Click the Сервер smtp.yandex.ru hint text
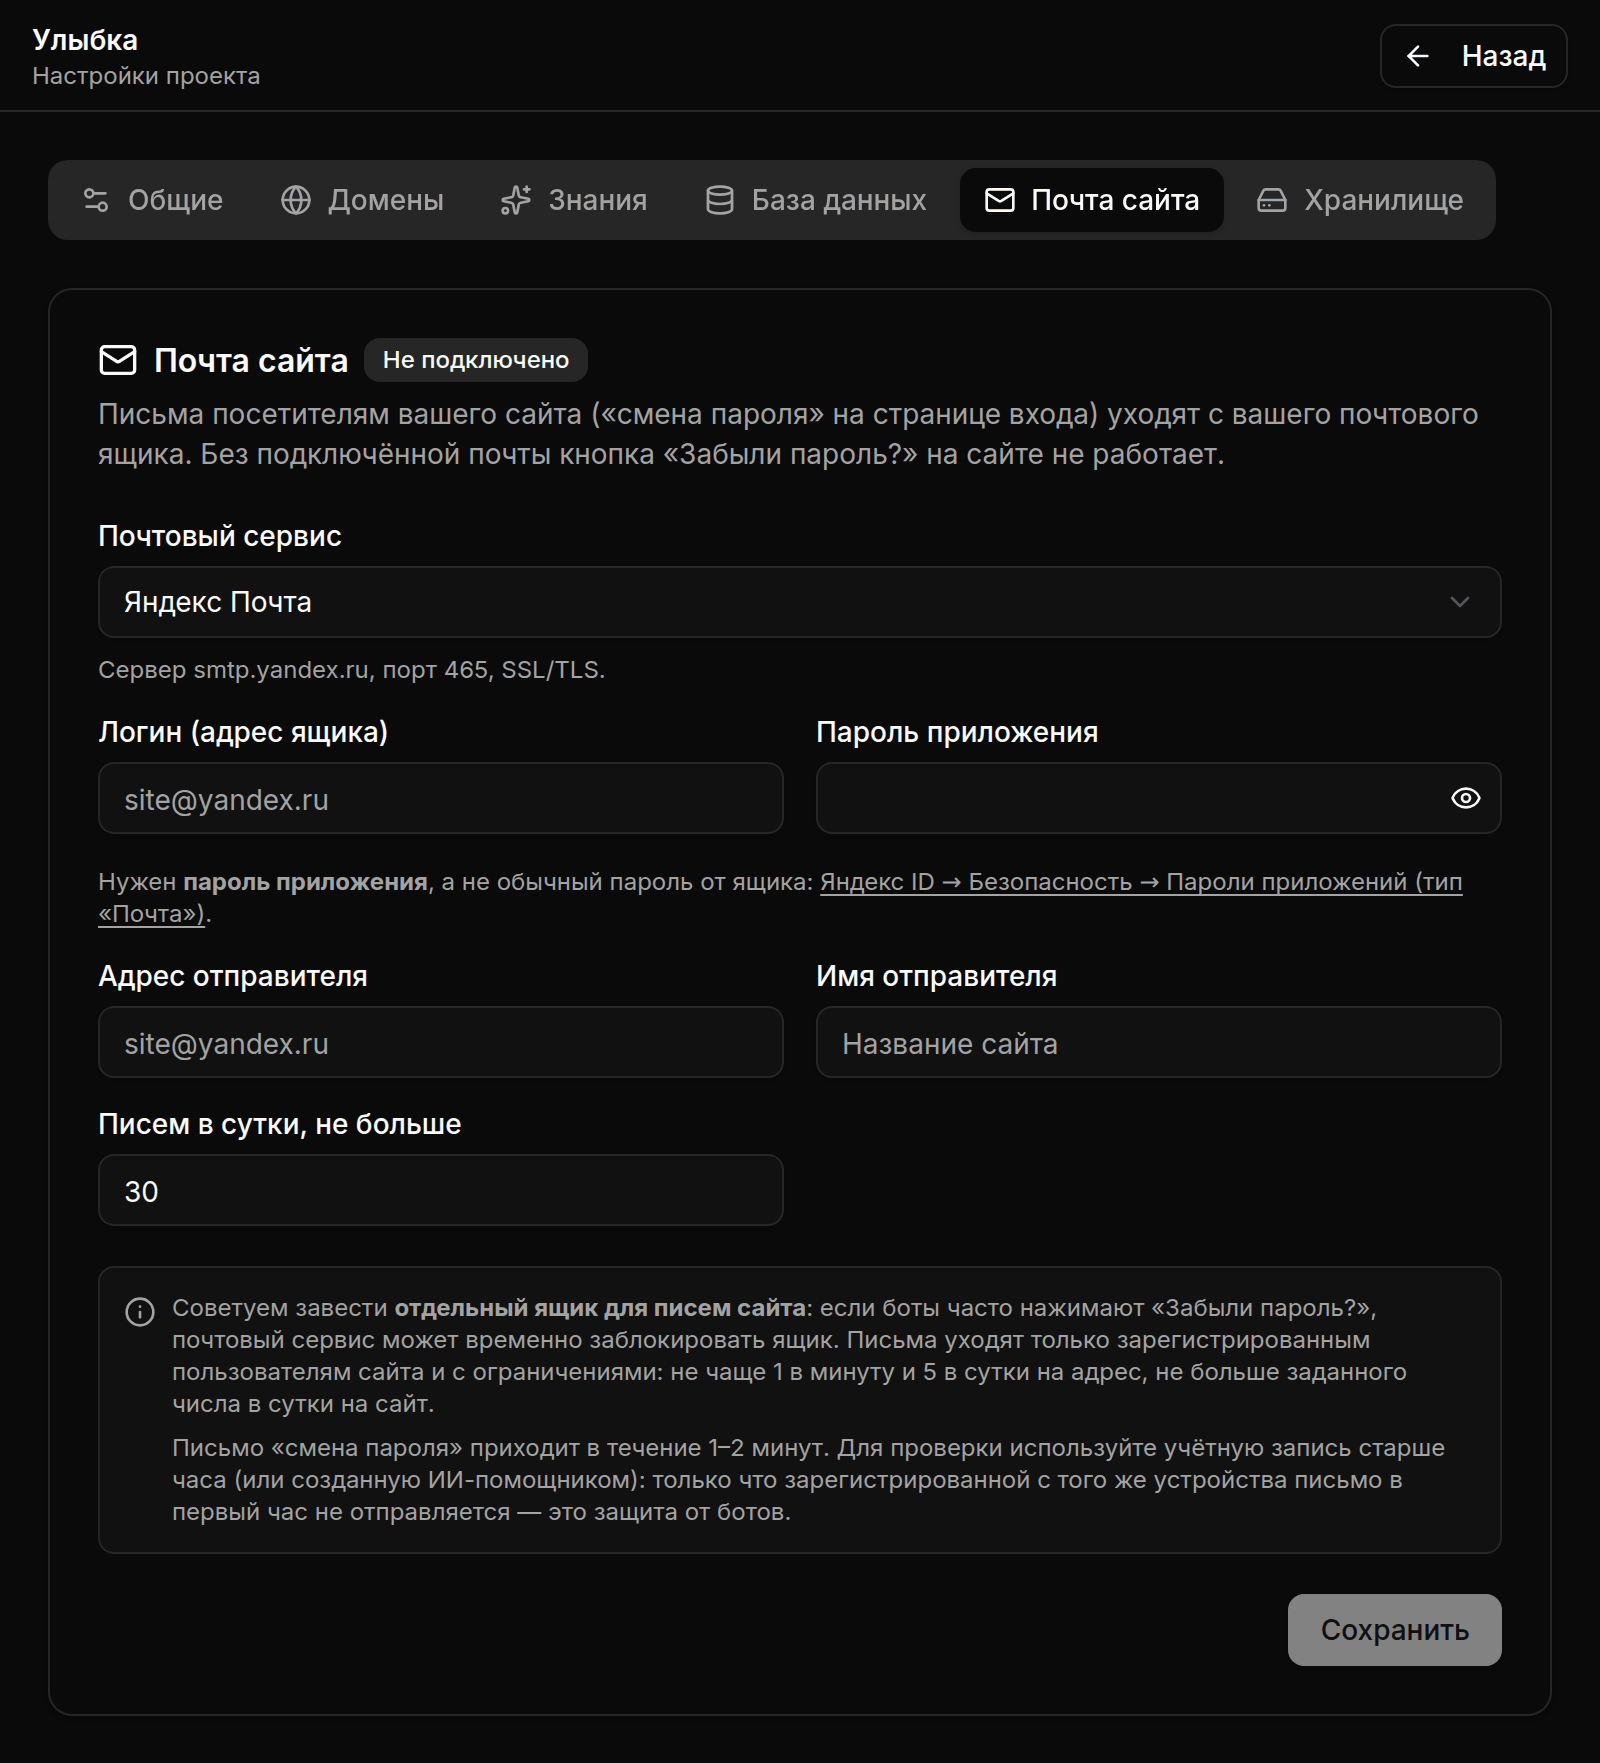Screen dimensions: 1600x1763 click(352, 670)
